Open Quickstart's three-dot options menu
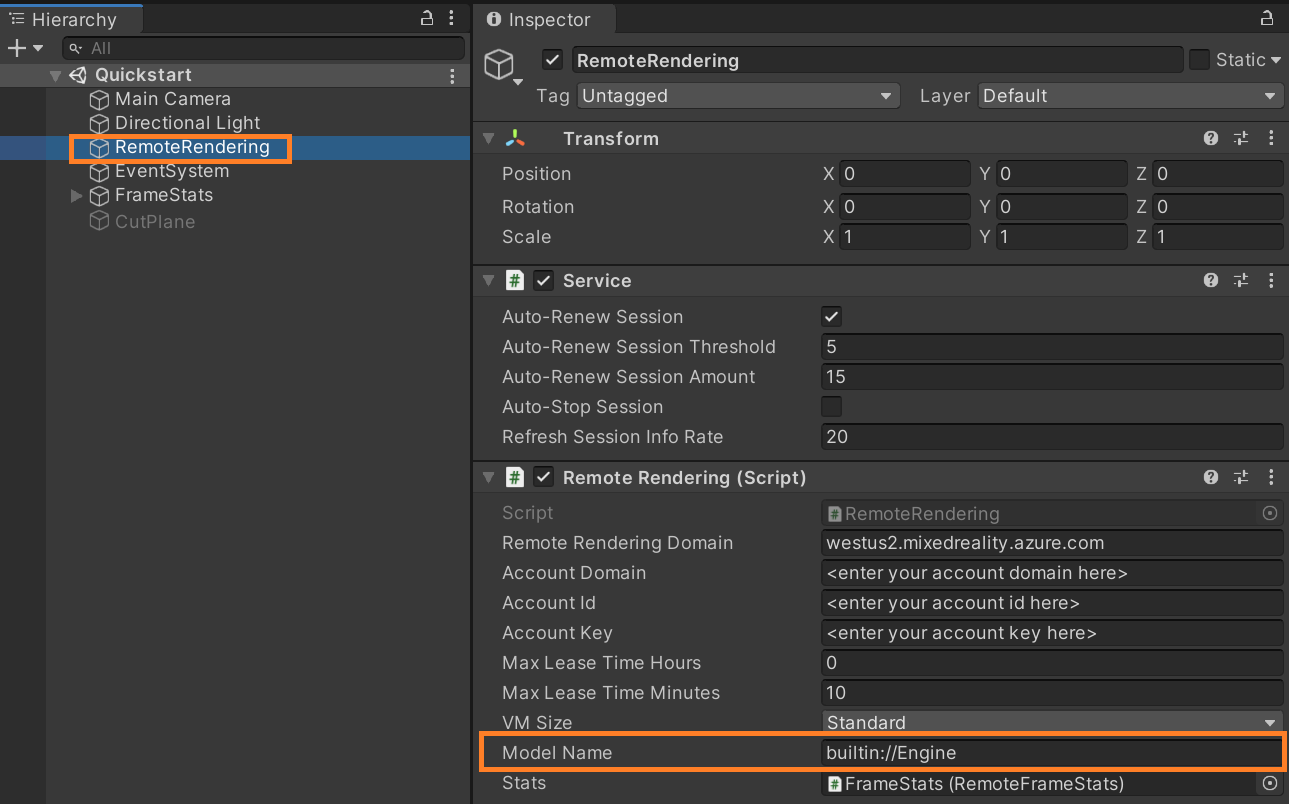 point(452,75)
